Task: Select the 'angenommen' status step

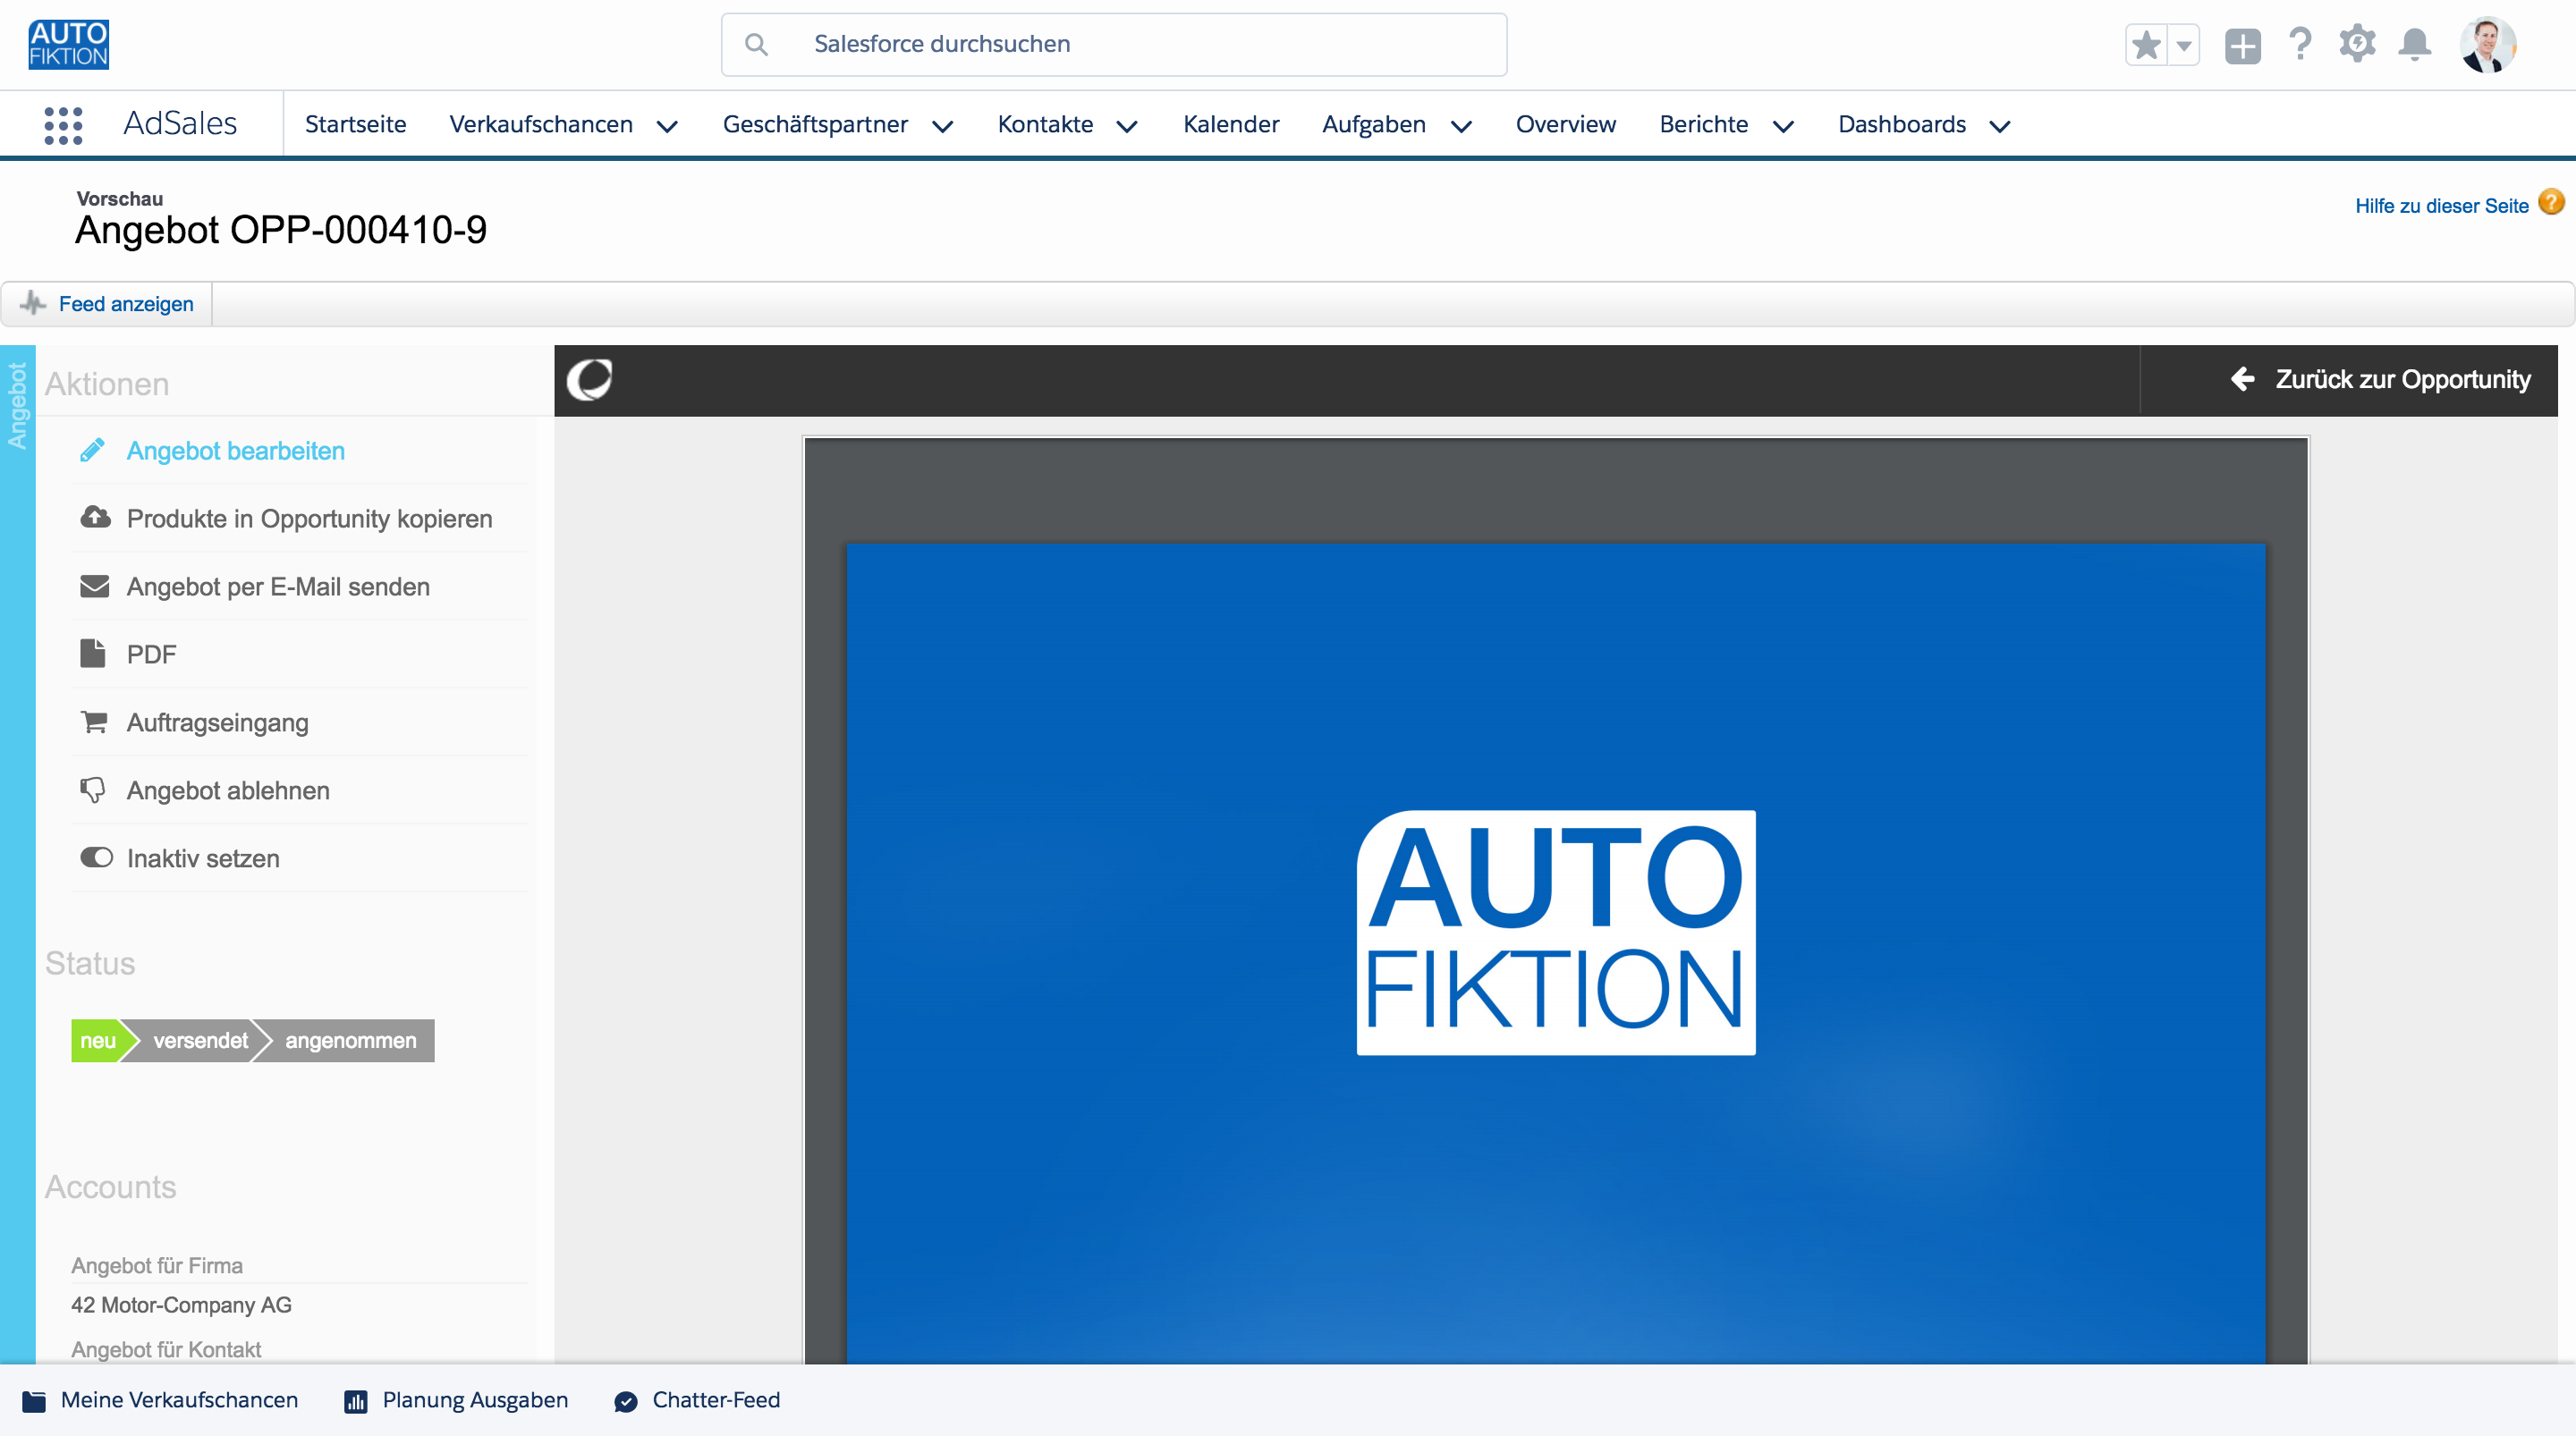Action: [x=350, y=1040]
